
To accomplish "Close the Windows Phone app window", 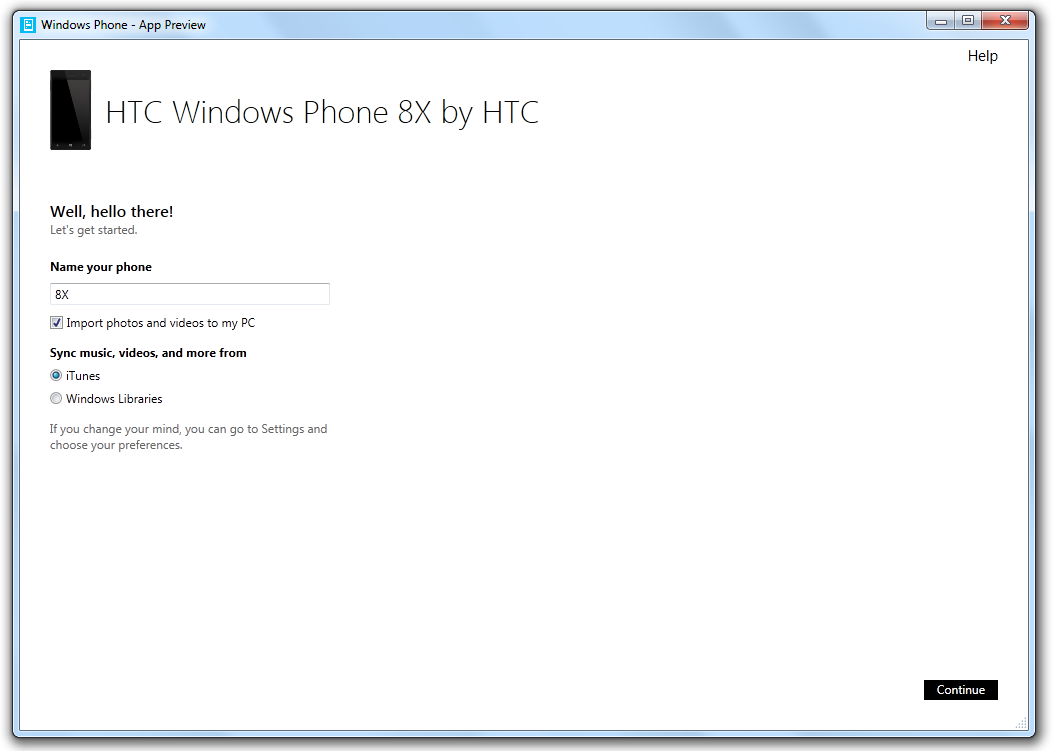I will [x=1005, y=21].
